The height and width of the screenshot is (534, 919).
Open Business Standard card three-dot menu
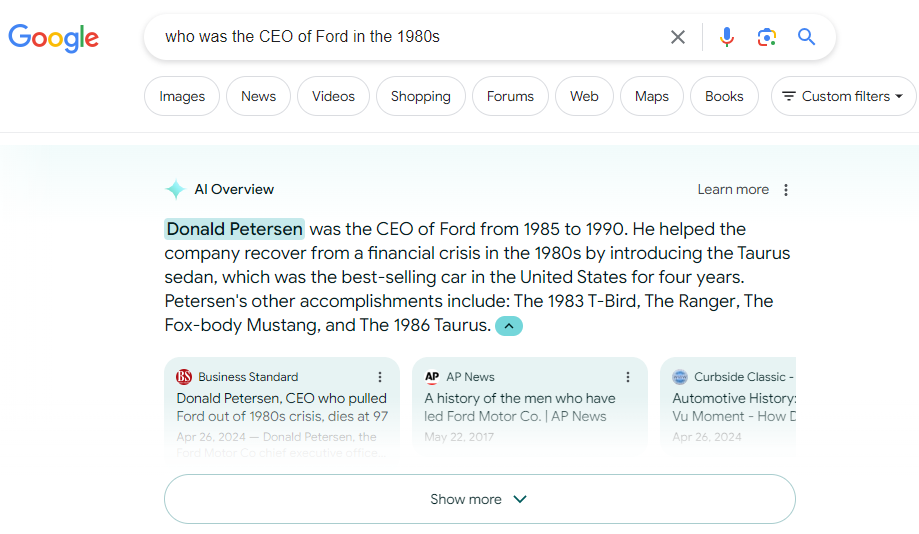tap(380, 377)
